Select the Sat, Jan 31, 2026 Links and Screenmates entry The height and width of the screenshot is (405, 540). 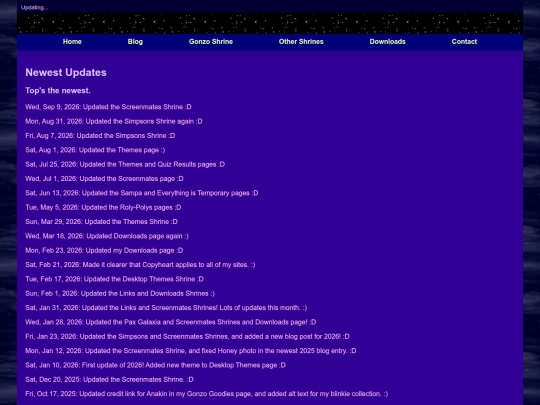166,308
